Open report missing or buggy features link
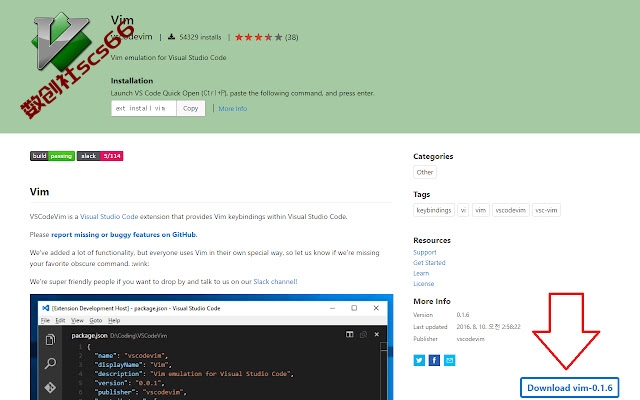 pos(124,235)
